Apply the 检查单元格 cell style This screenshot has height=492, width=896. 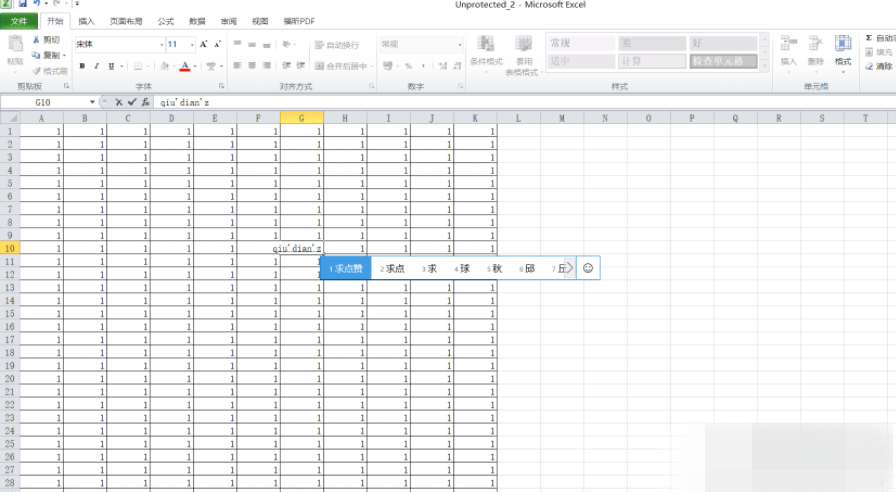723,61
